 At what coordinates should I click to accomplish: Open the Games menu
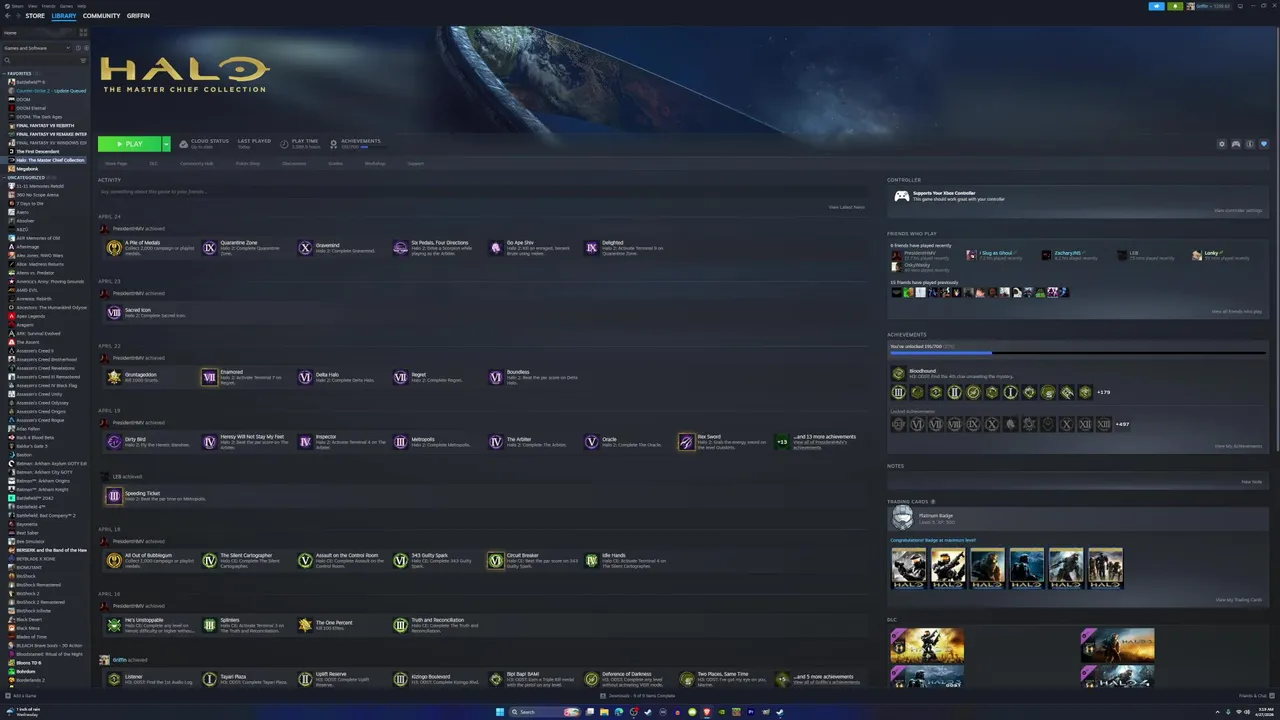66,5
